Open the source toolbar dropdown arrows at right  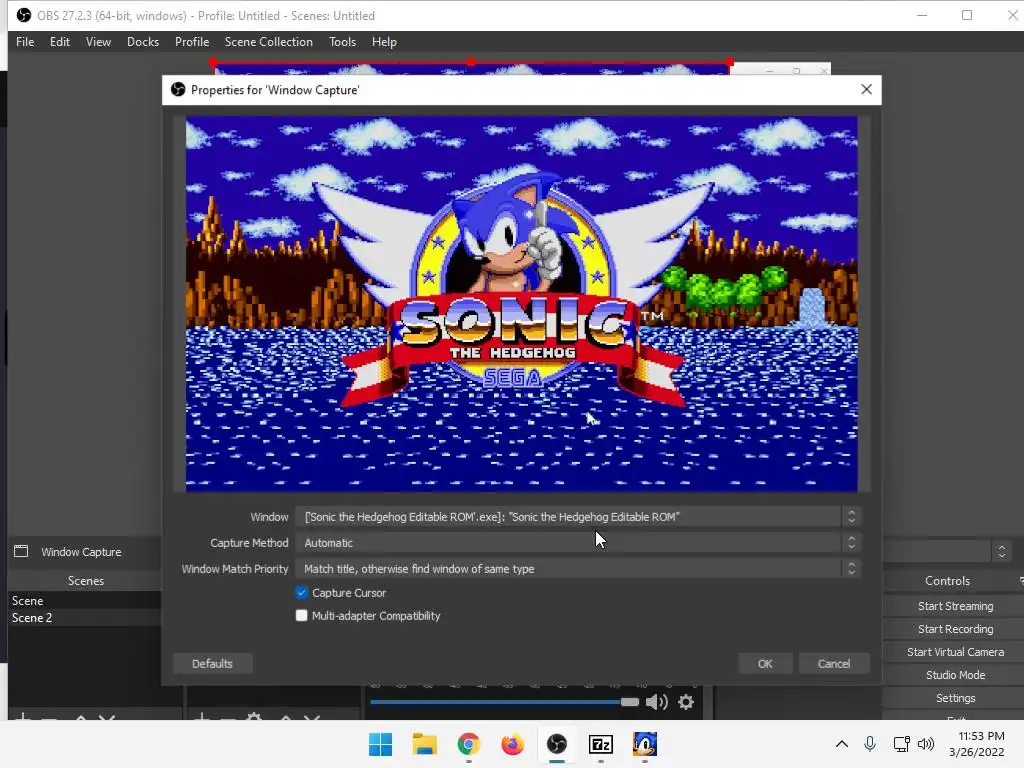pyautogui.click(x=1001, y=552)
